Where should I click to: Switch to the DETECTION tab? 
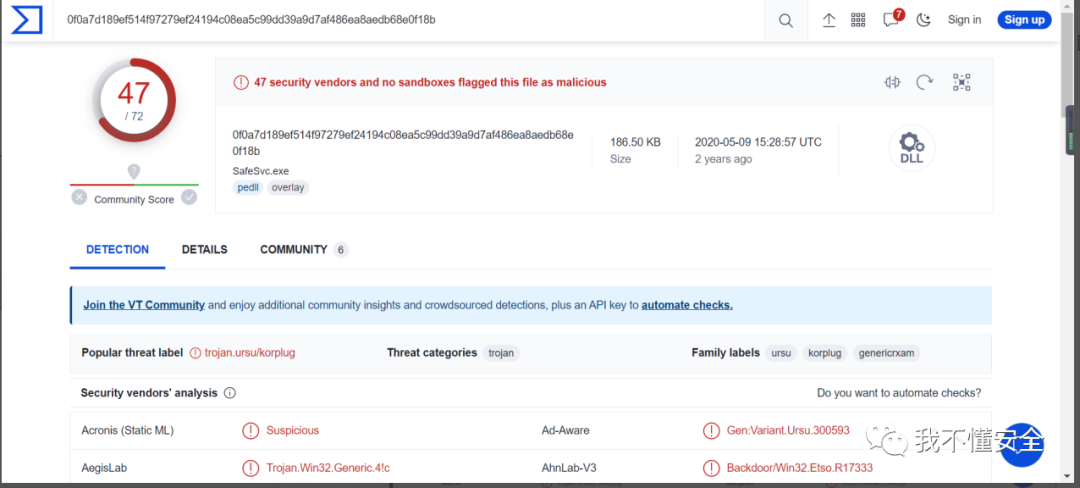pyautogui.click(x=117, y=250)
